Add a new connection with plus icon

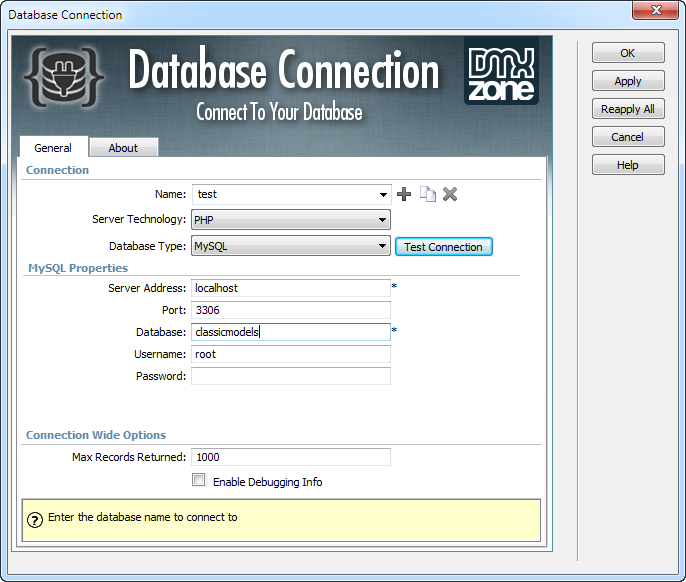(404, 194)
